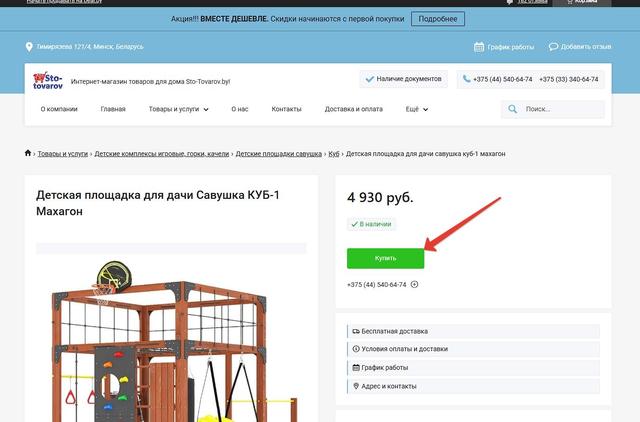Click the checkmark icon in Наличие документов
640x422 pixels.
[x=369, y=79]
